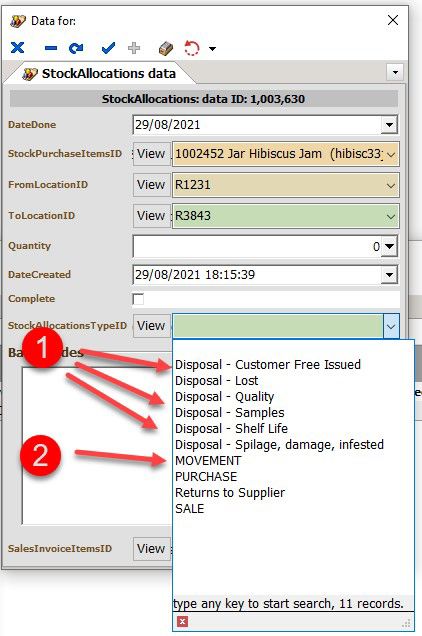Click red X button at dropdown list bottom
The height and width of the screenshot is (636, 422).
click(183, 621)
